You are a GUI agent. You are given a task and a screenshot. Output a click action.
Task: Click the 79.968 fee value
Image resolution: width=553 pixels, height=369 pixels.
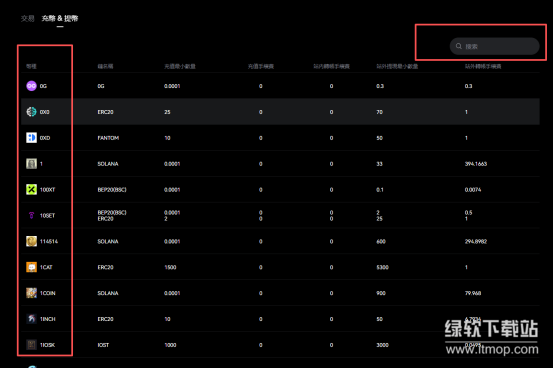473,293
